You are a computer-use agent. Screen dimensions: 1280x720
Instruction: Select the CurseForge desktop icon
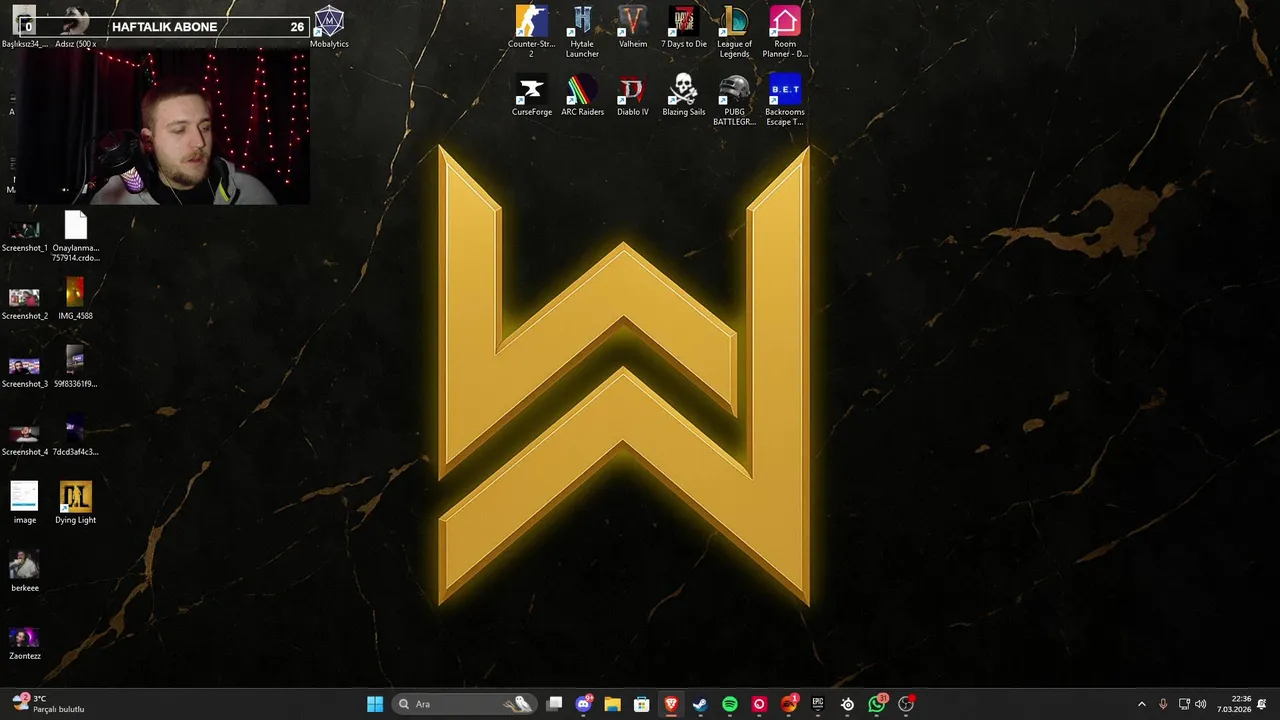click(531, 95)
